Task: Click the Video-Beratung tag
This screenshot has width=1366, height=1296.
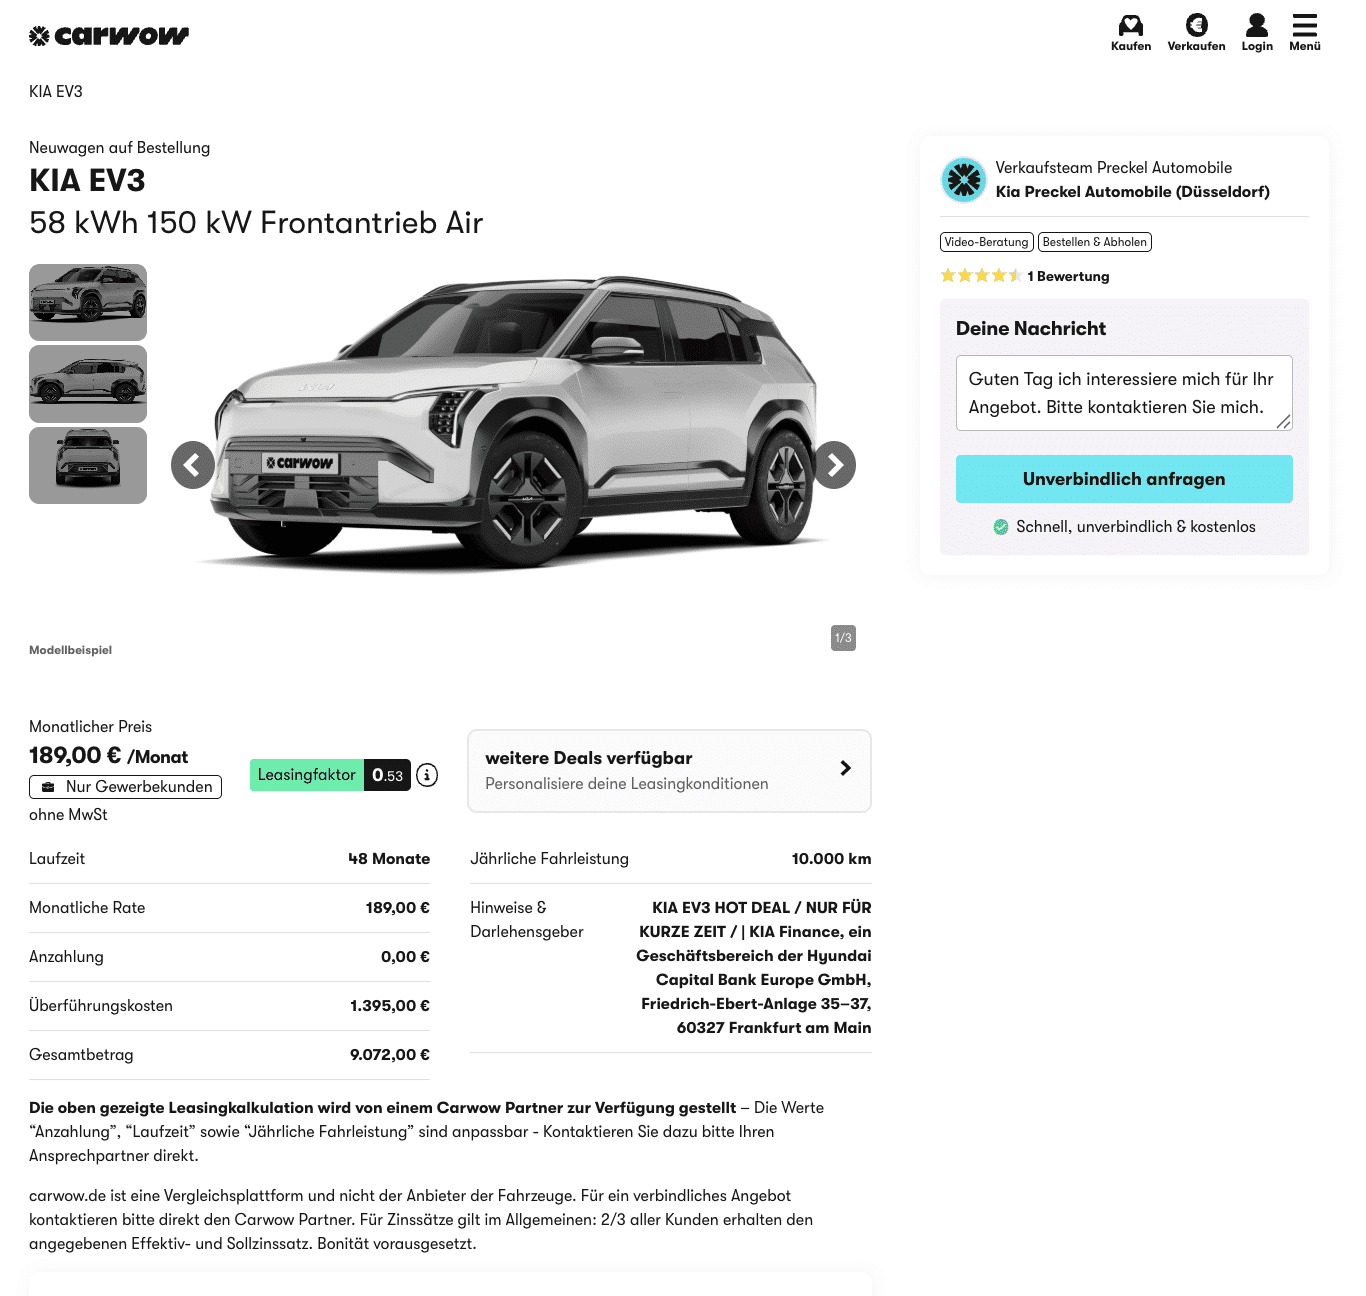Action: coord(986,242)
